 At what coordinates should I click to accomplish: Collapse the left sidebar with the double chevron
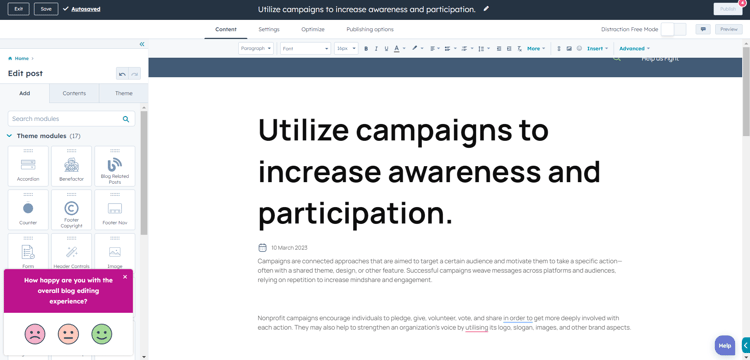pos(142,44)
